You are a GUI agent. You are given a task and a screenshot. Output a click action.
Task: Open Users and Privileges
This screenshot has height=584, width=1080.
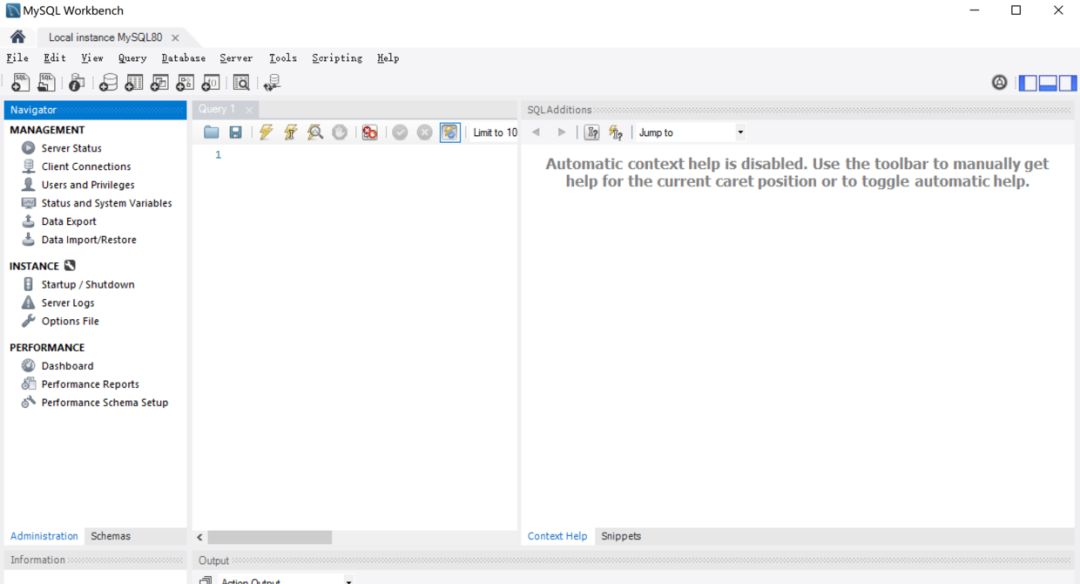pos(87,185)
